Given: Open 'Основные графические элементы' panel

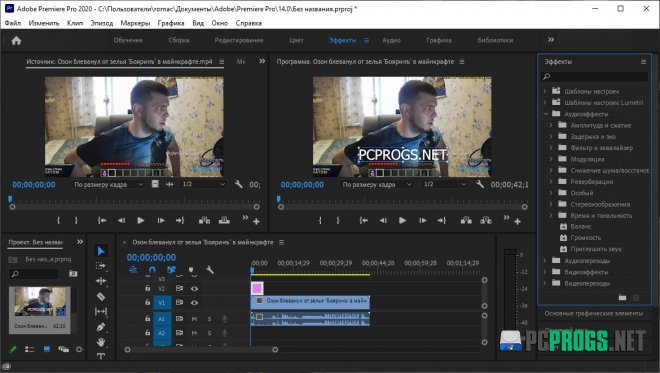Looking at the screenshot, I should [x=594, y=314].
